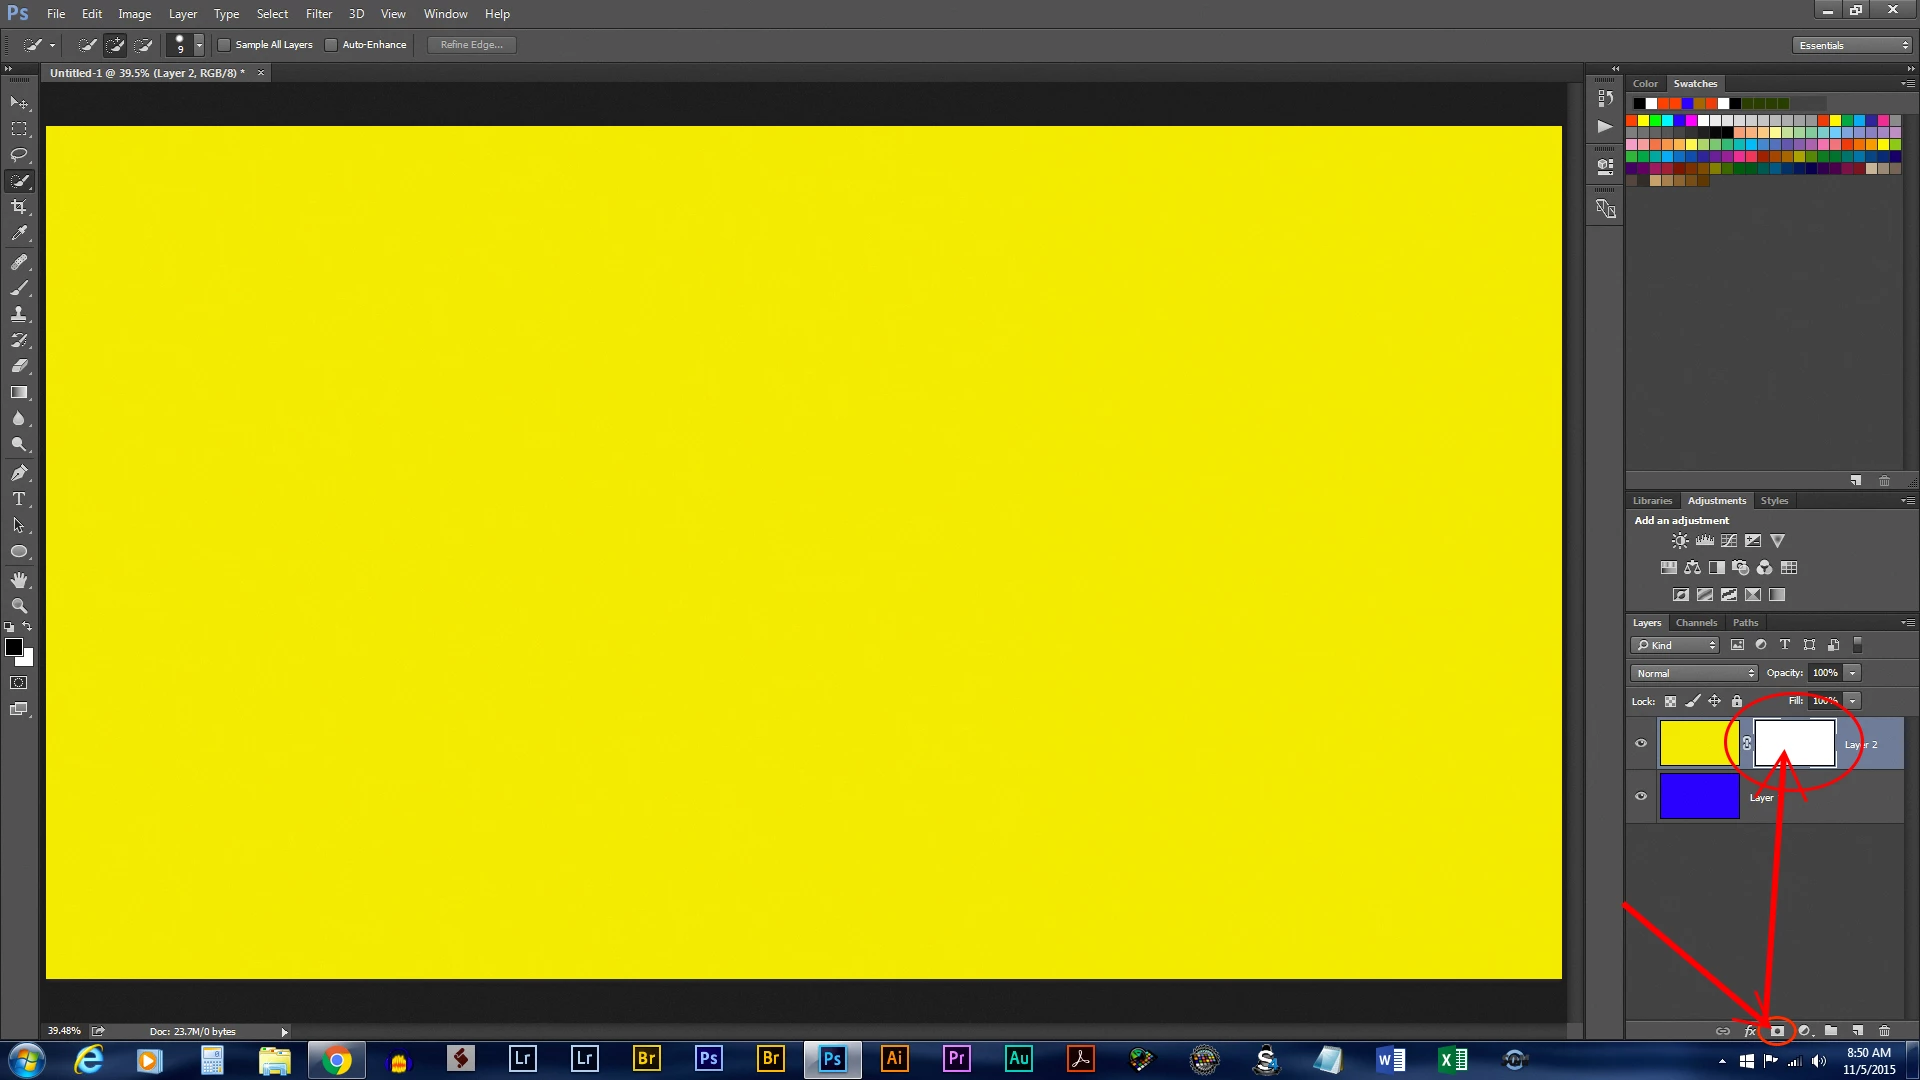Select the Horizontal Type tool
Image resolution: width=1920 pixels, height=1080 pixels.
point(19,499)
